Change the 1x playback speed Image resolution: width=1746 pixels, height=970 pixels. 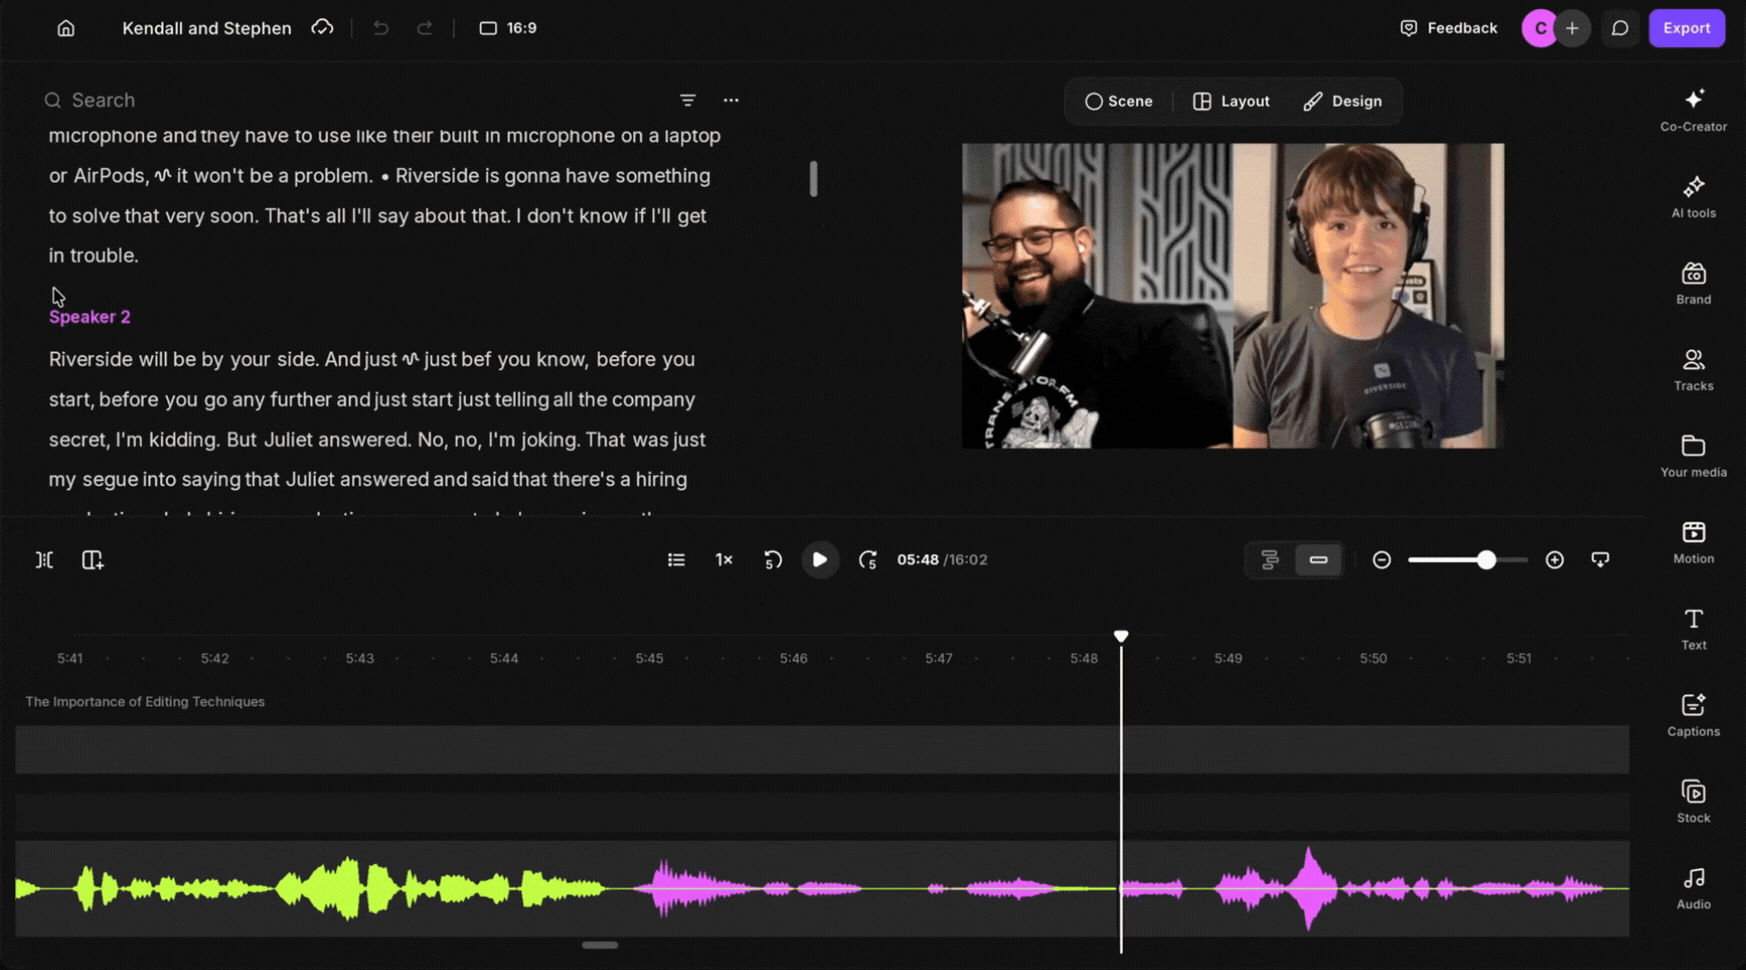click(724, 560)
